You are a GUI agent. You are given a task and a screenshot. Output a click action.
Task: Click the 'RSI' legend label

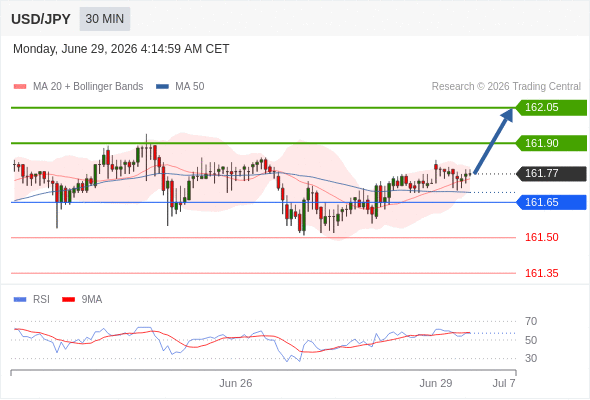(x=41, y=300)
